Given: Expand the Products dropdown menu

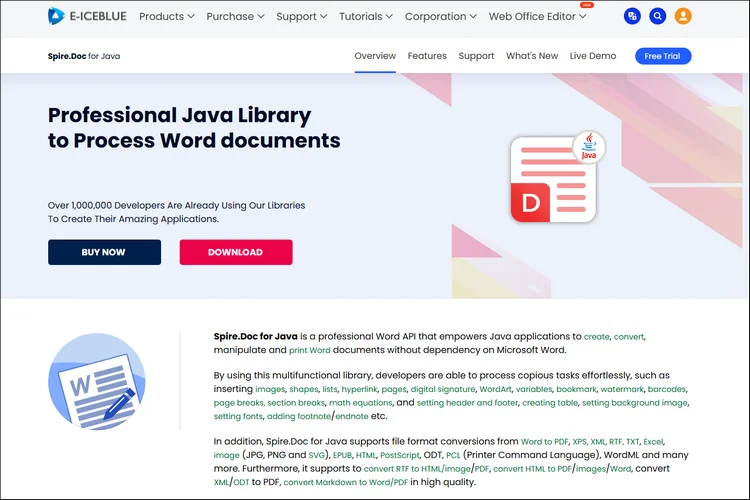Looking at the screenshot, I should [166, 16].
